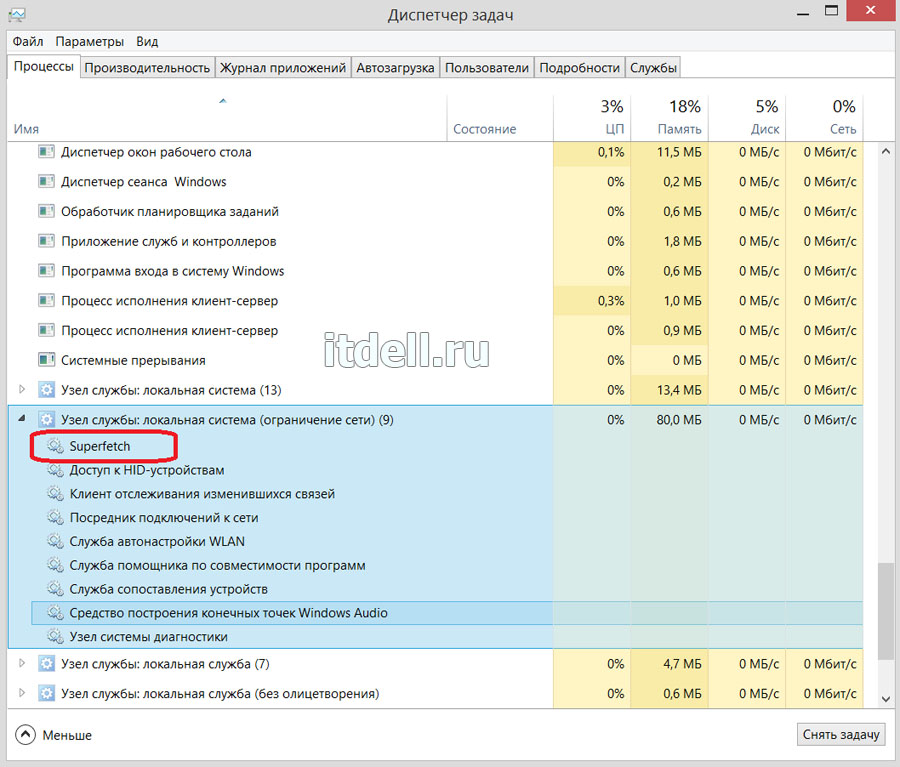Select Служба автонастройки WLAN row text
Viewport: 900px width, 767px height.
[157, 541]
